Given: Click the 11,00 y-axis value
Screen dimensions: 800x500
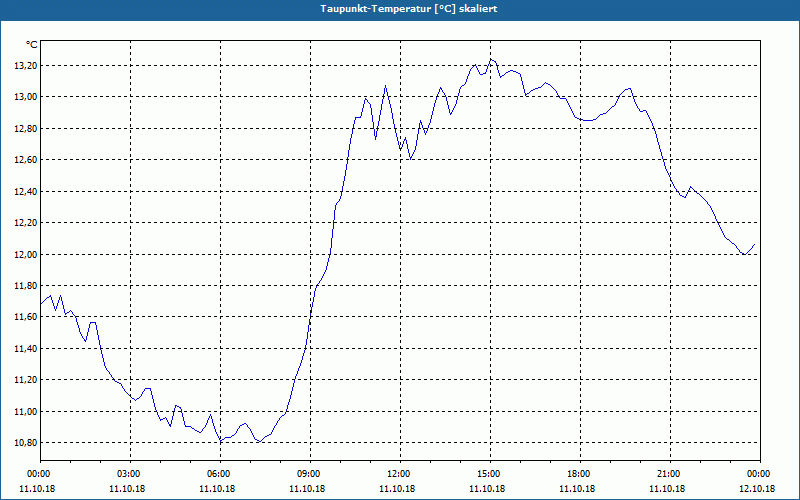Looking at the screenshot, I should point(25,411).
